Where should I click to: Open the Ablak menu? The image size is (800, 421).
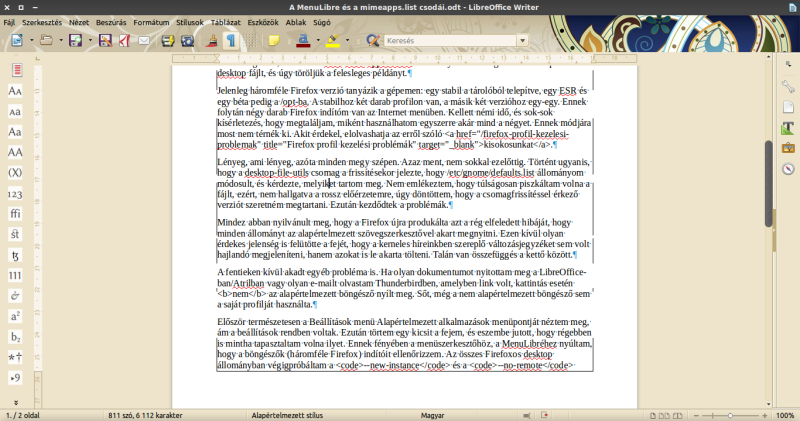[x=296, y=22]
